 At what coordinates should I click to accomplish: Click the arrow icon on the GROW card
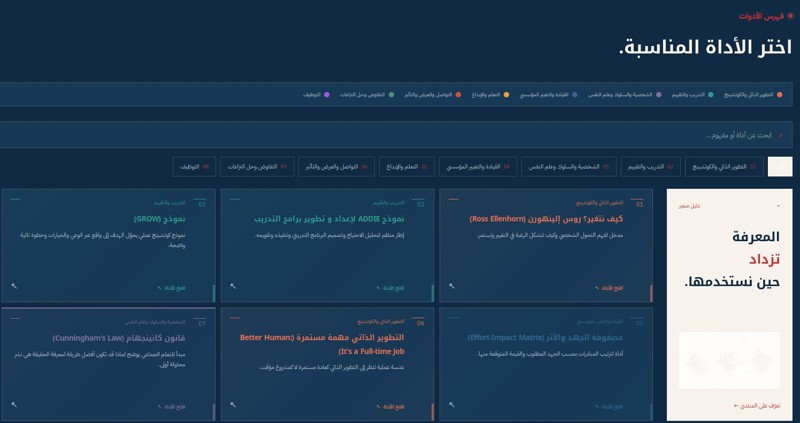(x=14, y=286)
